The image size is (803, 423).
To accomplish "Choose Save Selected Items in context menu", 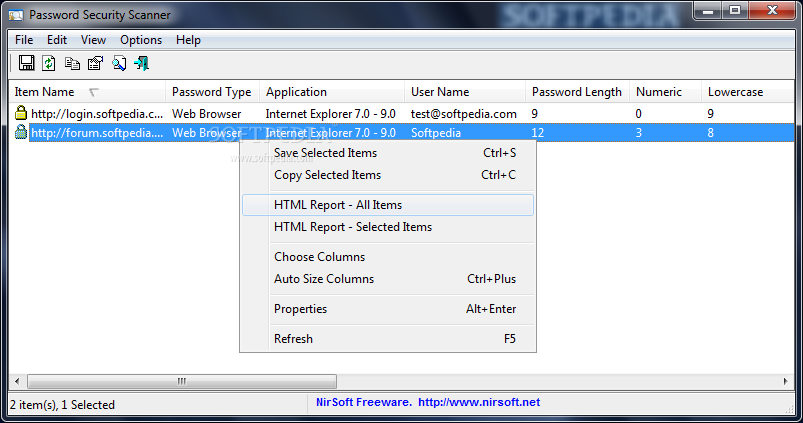I will 388,153.
